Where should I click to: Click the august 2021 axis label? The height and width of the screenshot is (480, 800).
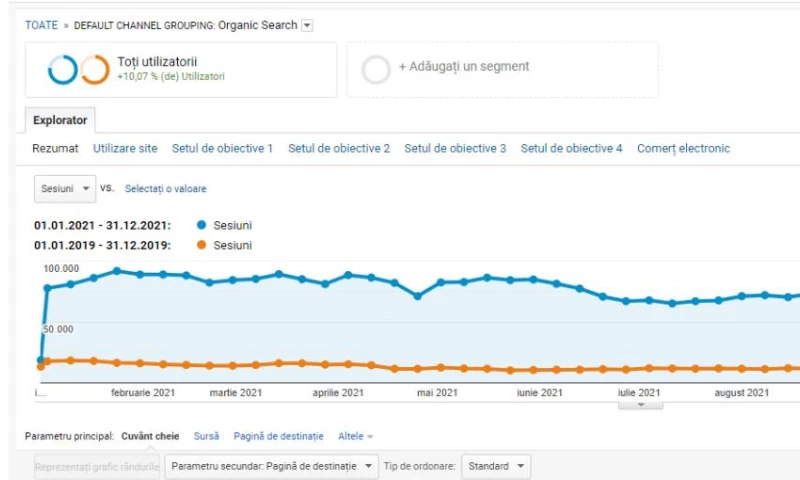coord(741,393)
